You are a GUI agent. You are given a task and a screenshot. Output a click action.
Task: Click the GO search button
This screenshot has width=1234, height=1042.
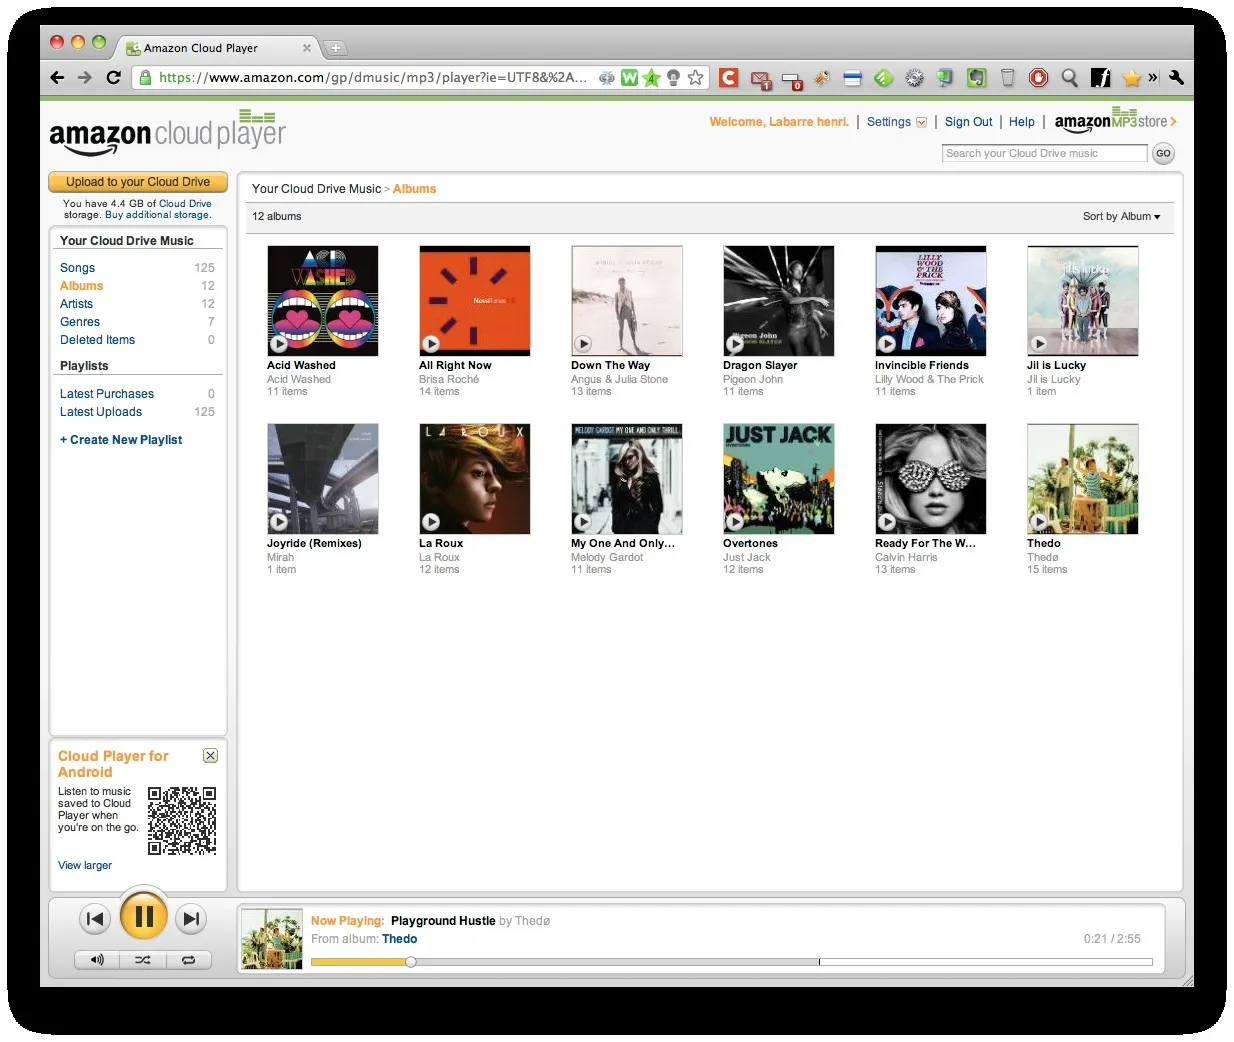pos(1163,153)
